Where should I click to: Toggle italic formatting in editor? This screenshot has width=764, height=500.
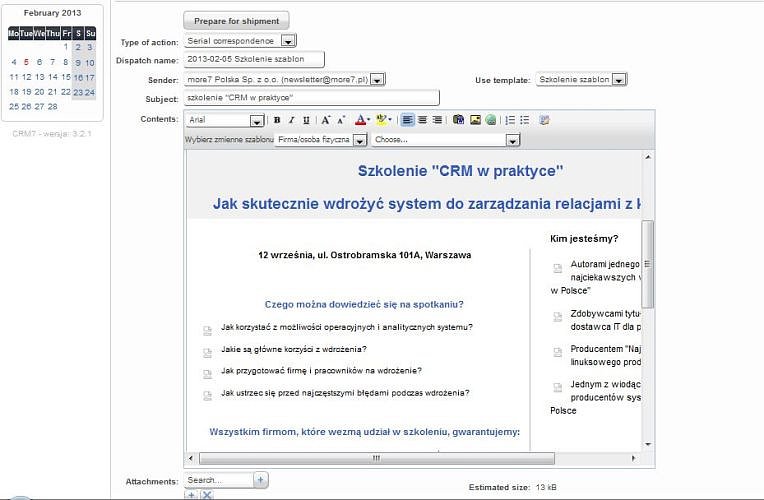pos(291,120)
